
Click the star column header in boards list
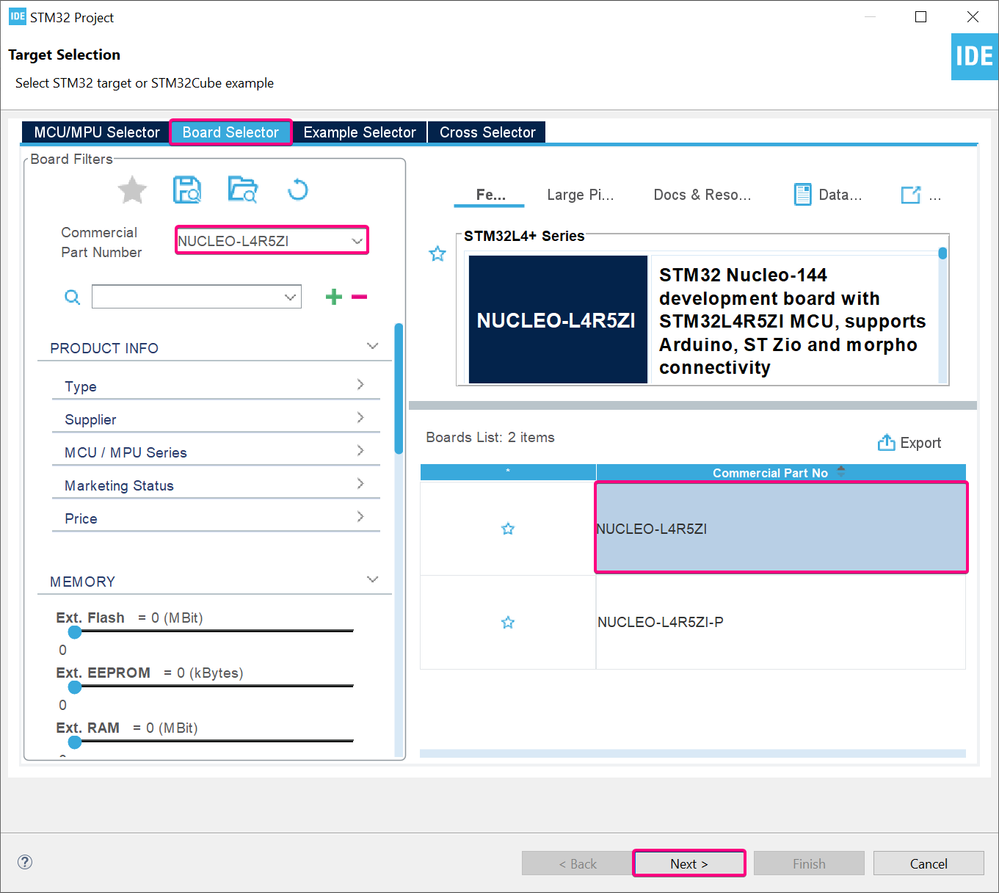[x=508, y=472]
